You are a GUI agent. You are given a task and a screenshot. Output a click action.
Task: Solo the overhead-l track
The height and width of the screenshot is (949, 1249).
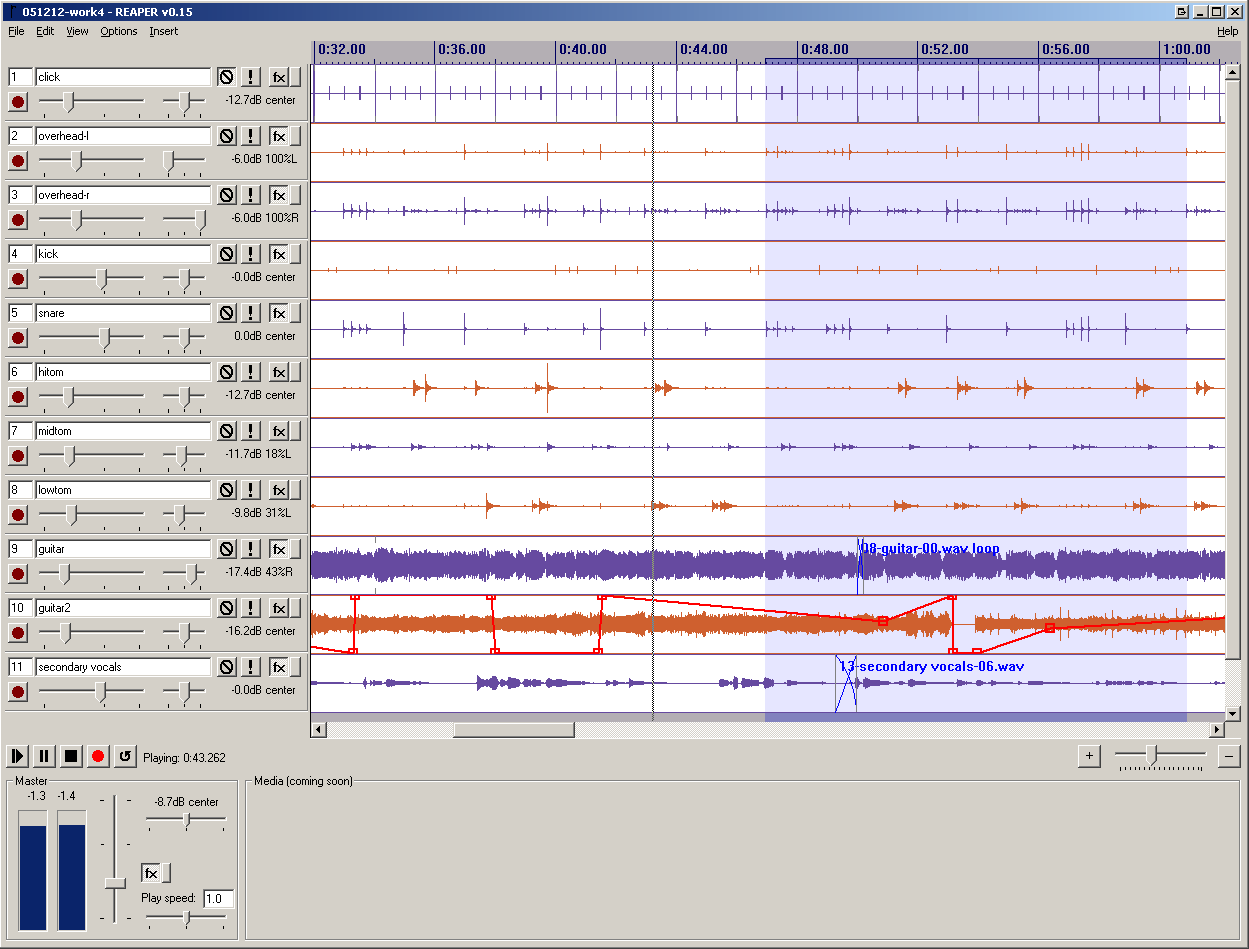click(x=250, y=136)
